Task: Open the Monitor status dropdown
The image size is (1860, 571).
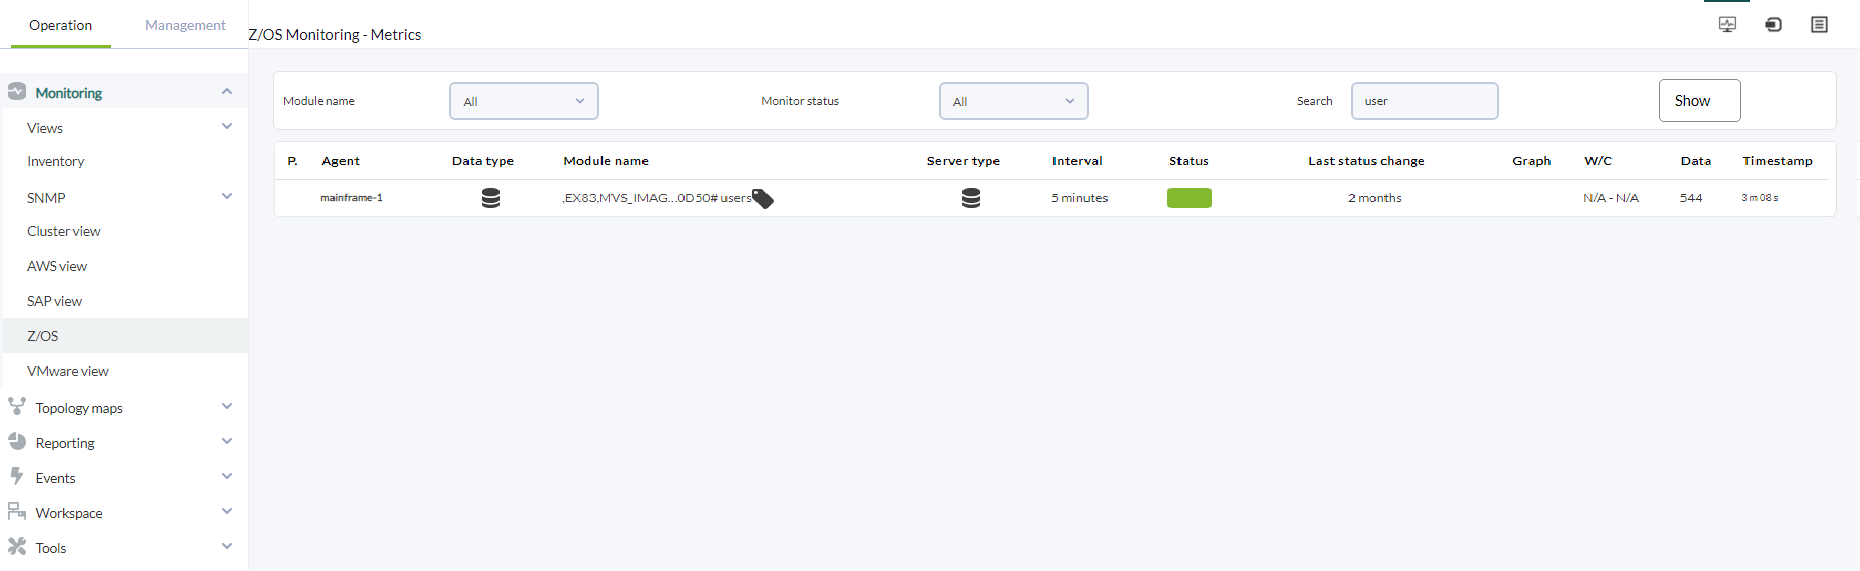Action: click(x=1014, y=101)
